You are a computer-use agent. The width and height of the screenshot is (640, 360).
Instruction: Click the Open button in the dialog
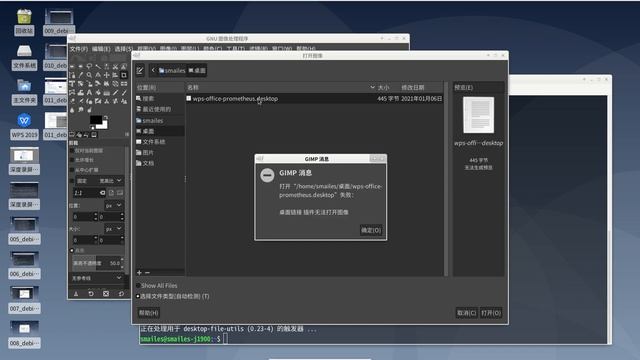click(x=491, y=313)
